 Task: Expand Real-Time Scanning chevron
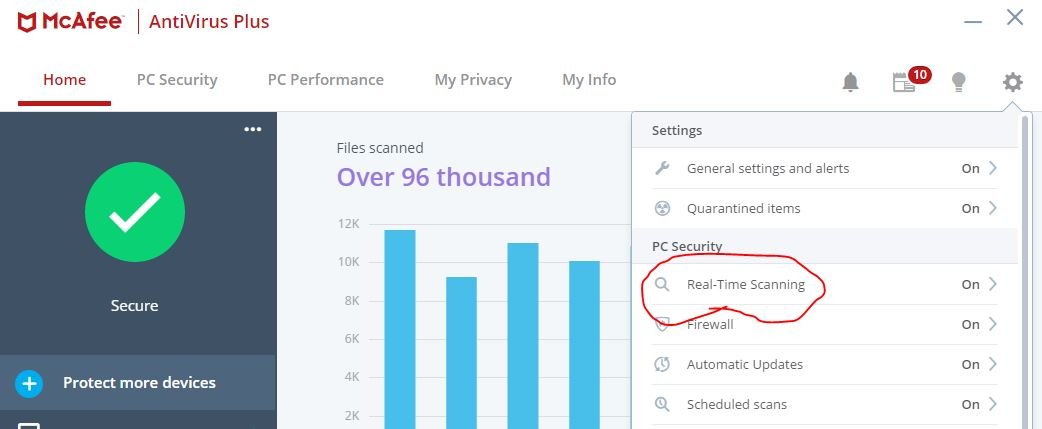(x=992, y=284)
